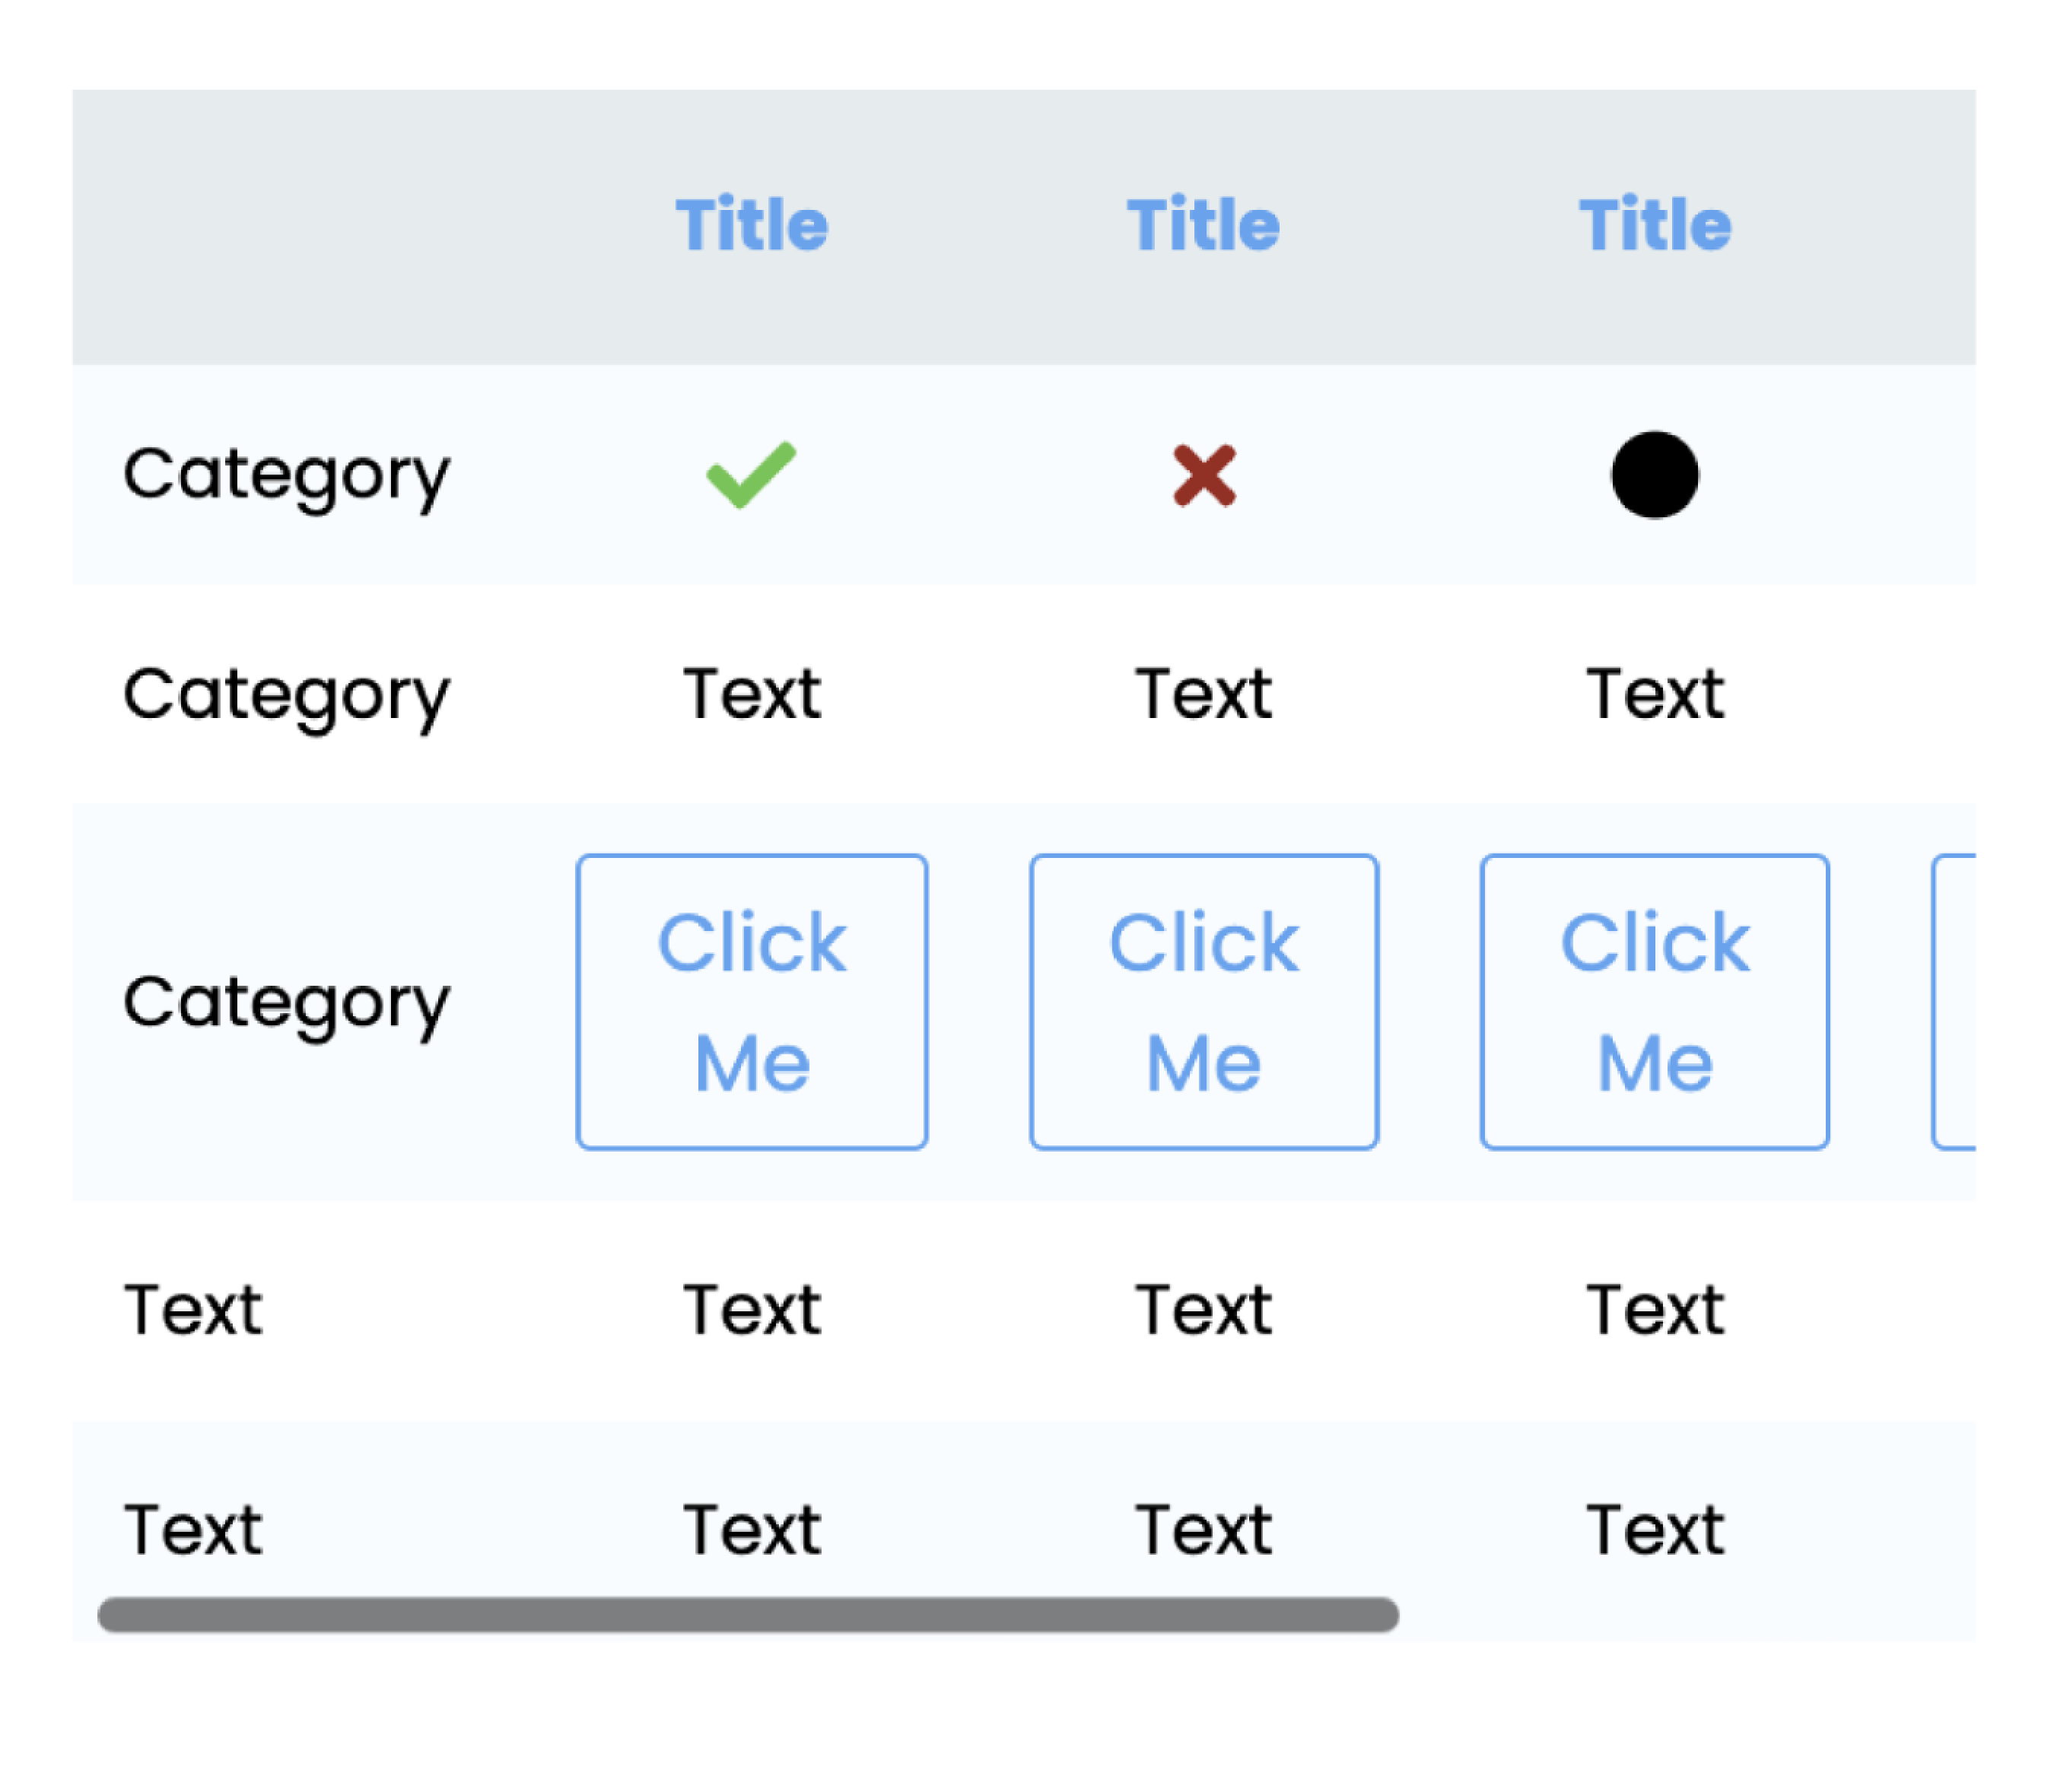Click last visible Text cell in second Category row
This screenshot has width=2054, height=1792.
(x=1655, y=695)
